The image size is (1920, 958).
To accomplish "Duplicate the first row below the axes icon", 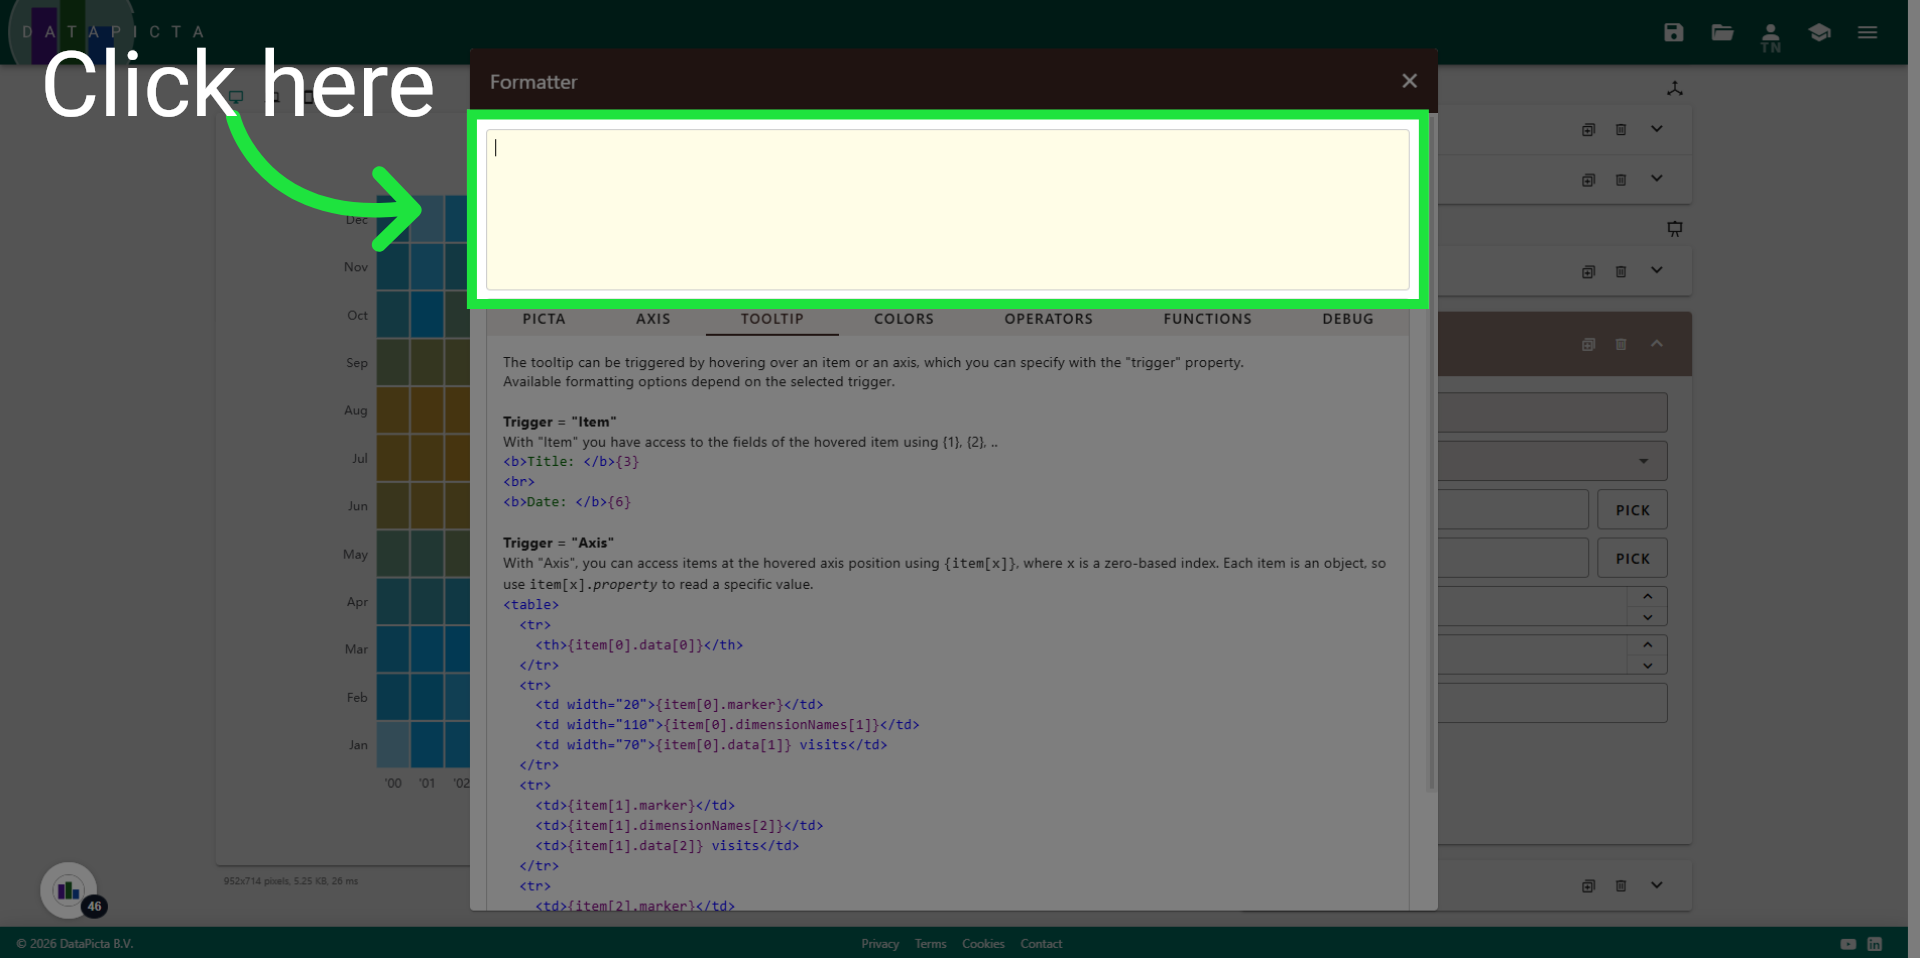I will pyautogui.click(x=1588, y=130).
